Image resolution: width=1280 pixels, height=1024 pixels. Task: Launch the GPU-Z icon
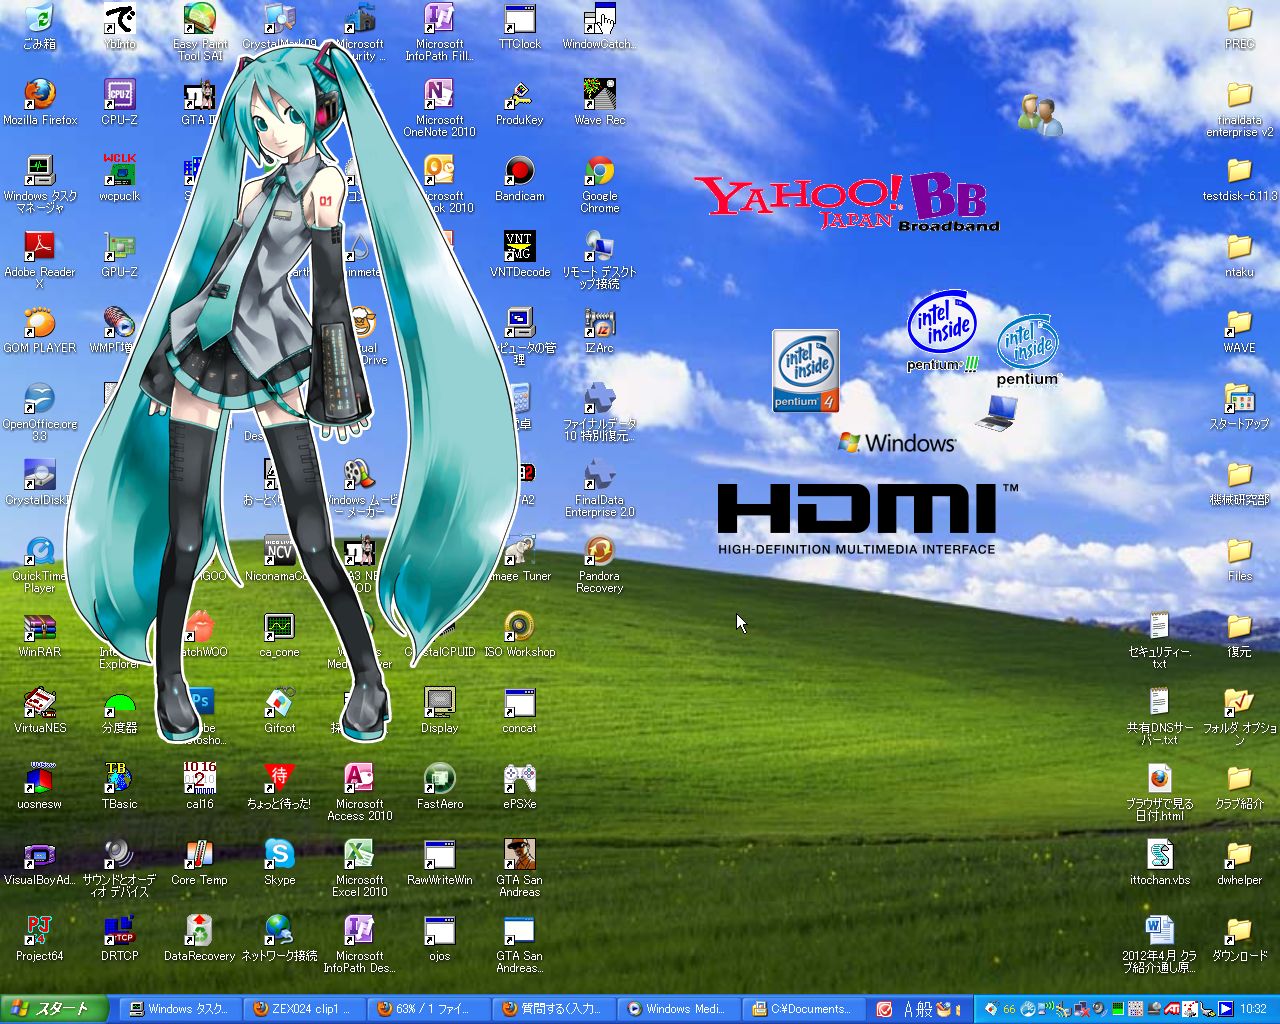click(x=120, y=254)
